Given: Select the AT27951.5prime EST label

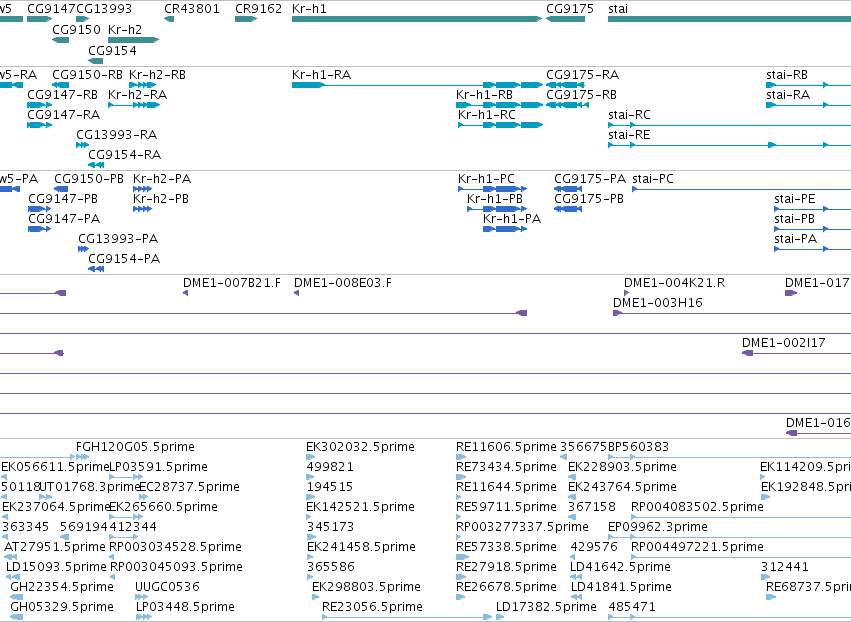Looking at the screenshot, I should tap(54, 547).
